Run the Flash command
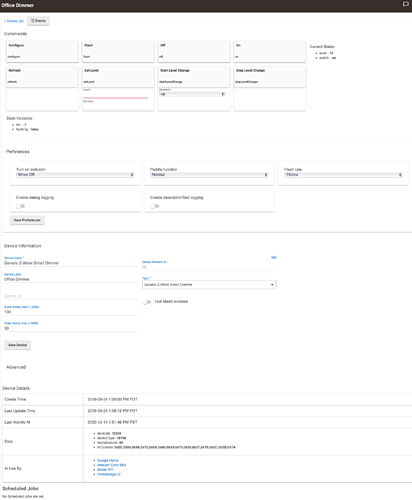 [x=118, y=51]
